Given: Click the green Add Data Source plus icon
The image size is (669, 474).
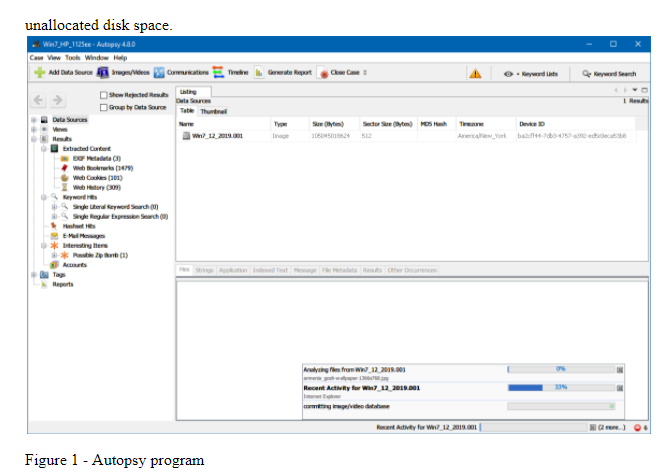Looking at the screenshot, I should click(40, 73).
